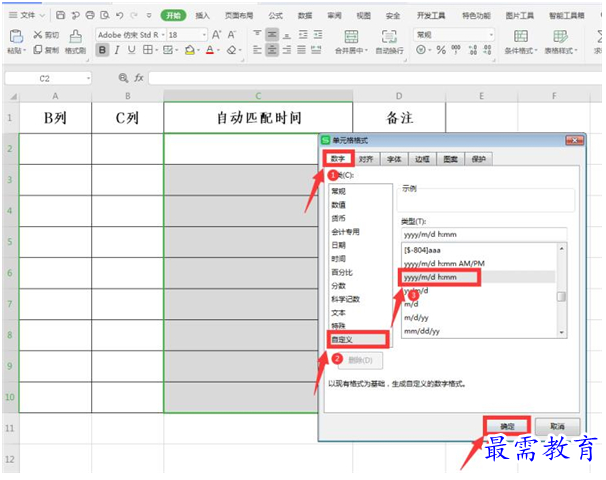Click the eraser clear-format icon

point(231,50)
